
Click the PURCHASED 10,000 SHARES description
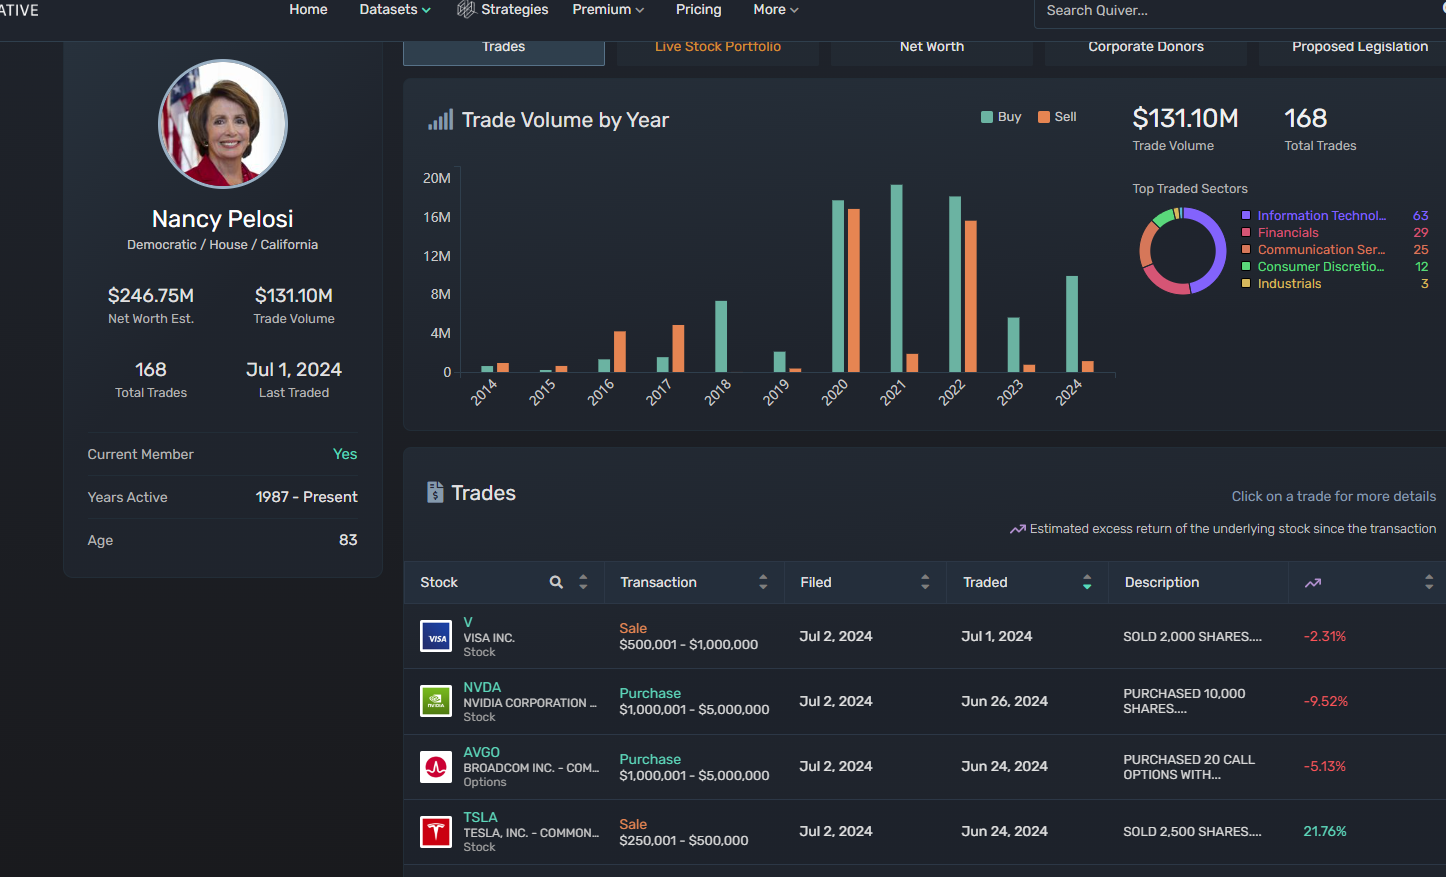(x=1184, y=701)
